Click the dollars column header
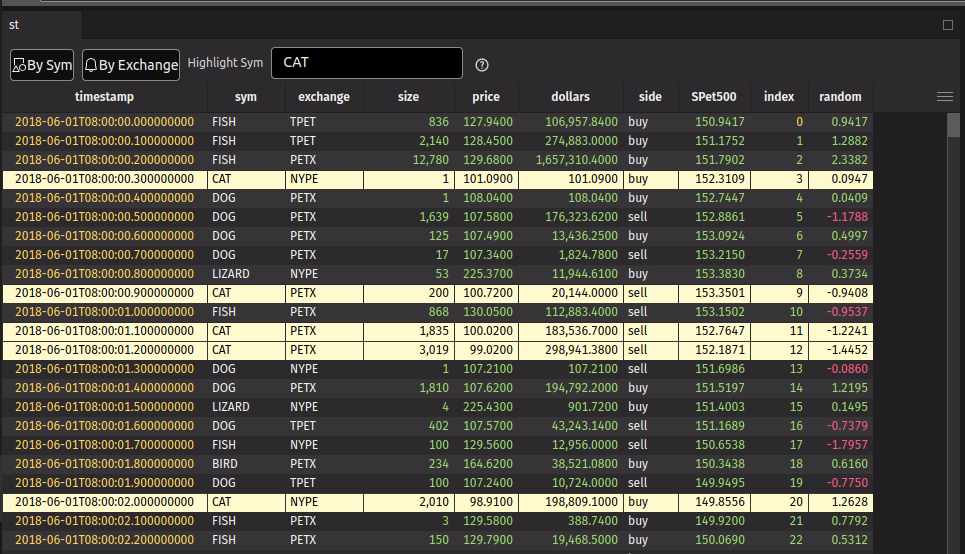 pos(570,97)
